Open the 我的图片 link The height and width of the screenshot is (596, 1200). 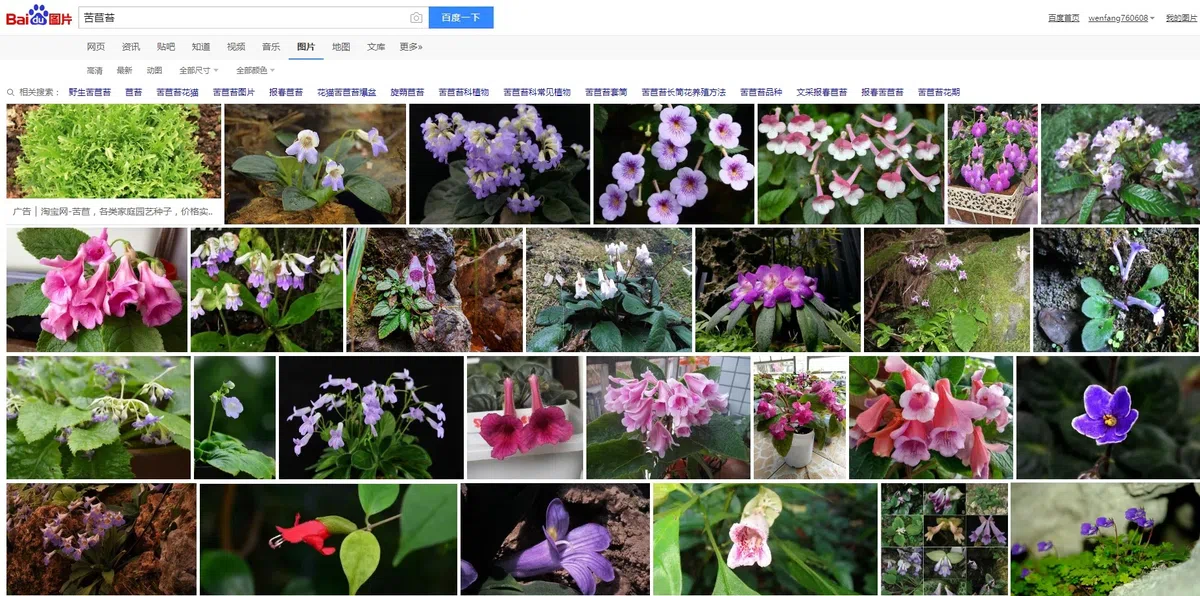coord(1182,18)
